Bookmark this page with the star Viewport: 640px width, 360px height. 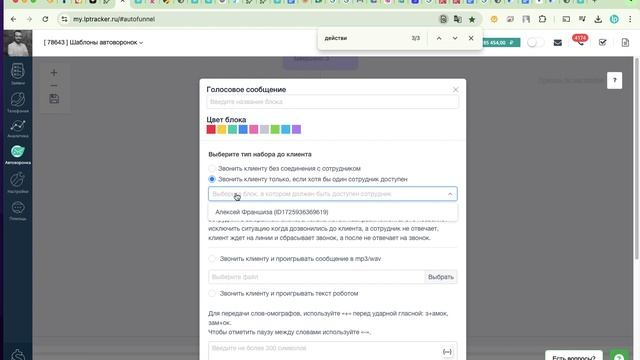472,19
